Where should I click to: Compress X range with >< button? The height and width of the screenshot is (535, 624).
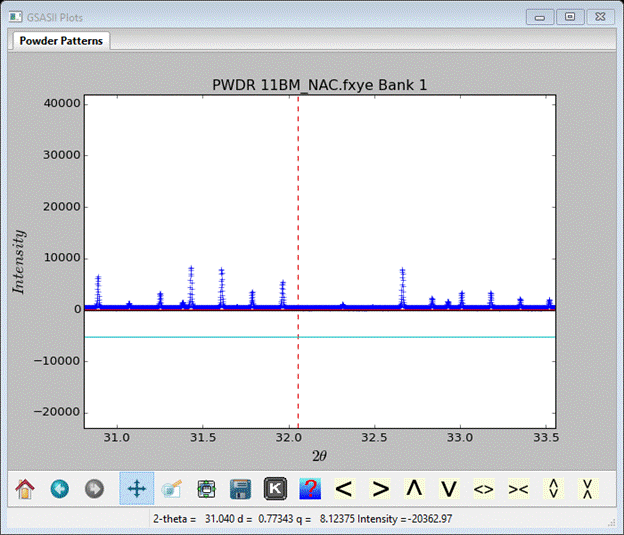[518, 488]
